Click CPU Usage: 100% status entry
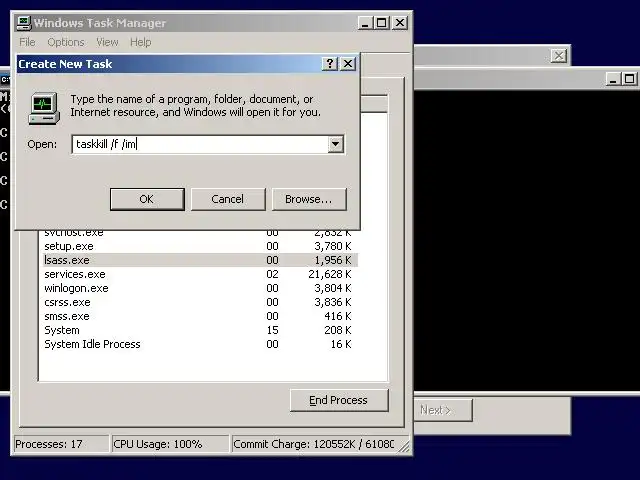Viewport: 640px width, 480px height. click(170, 444)
